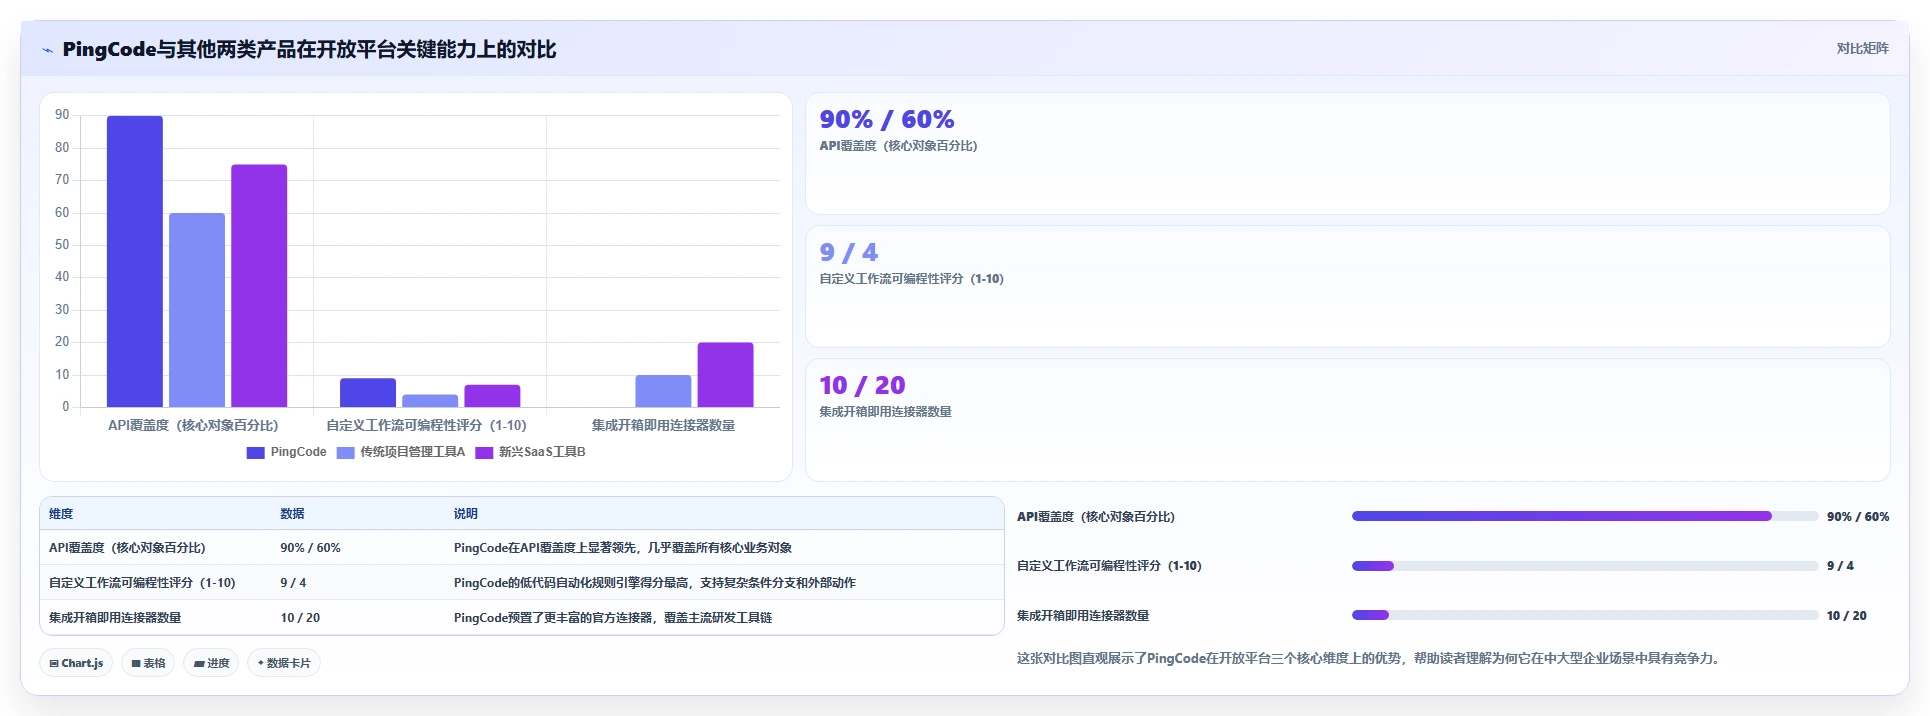Click the 90% / 60% value beside progress bar
Image resolution: width=1930 pixels, height=716 pixels.
pyautogui.click(x=1858, y=517)
